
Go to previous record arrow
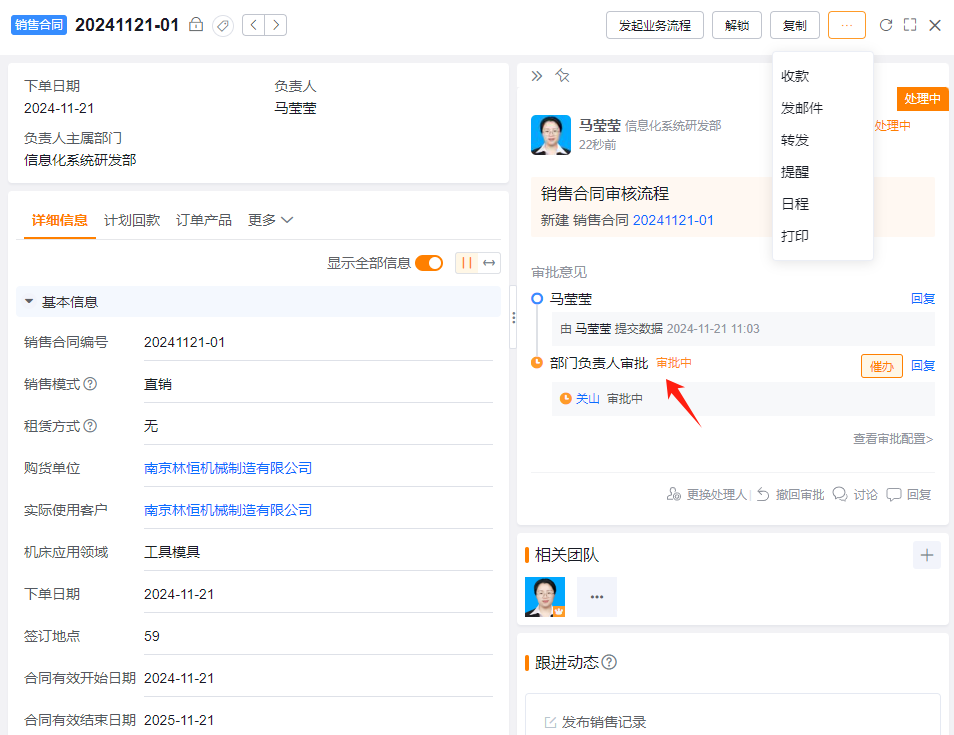coord(253,25)
